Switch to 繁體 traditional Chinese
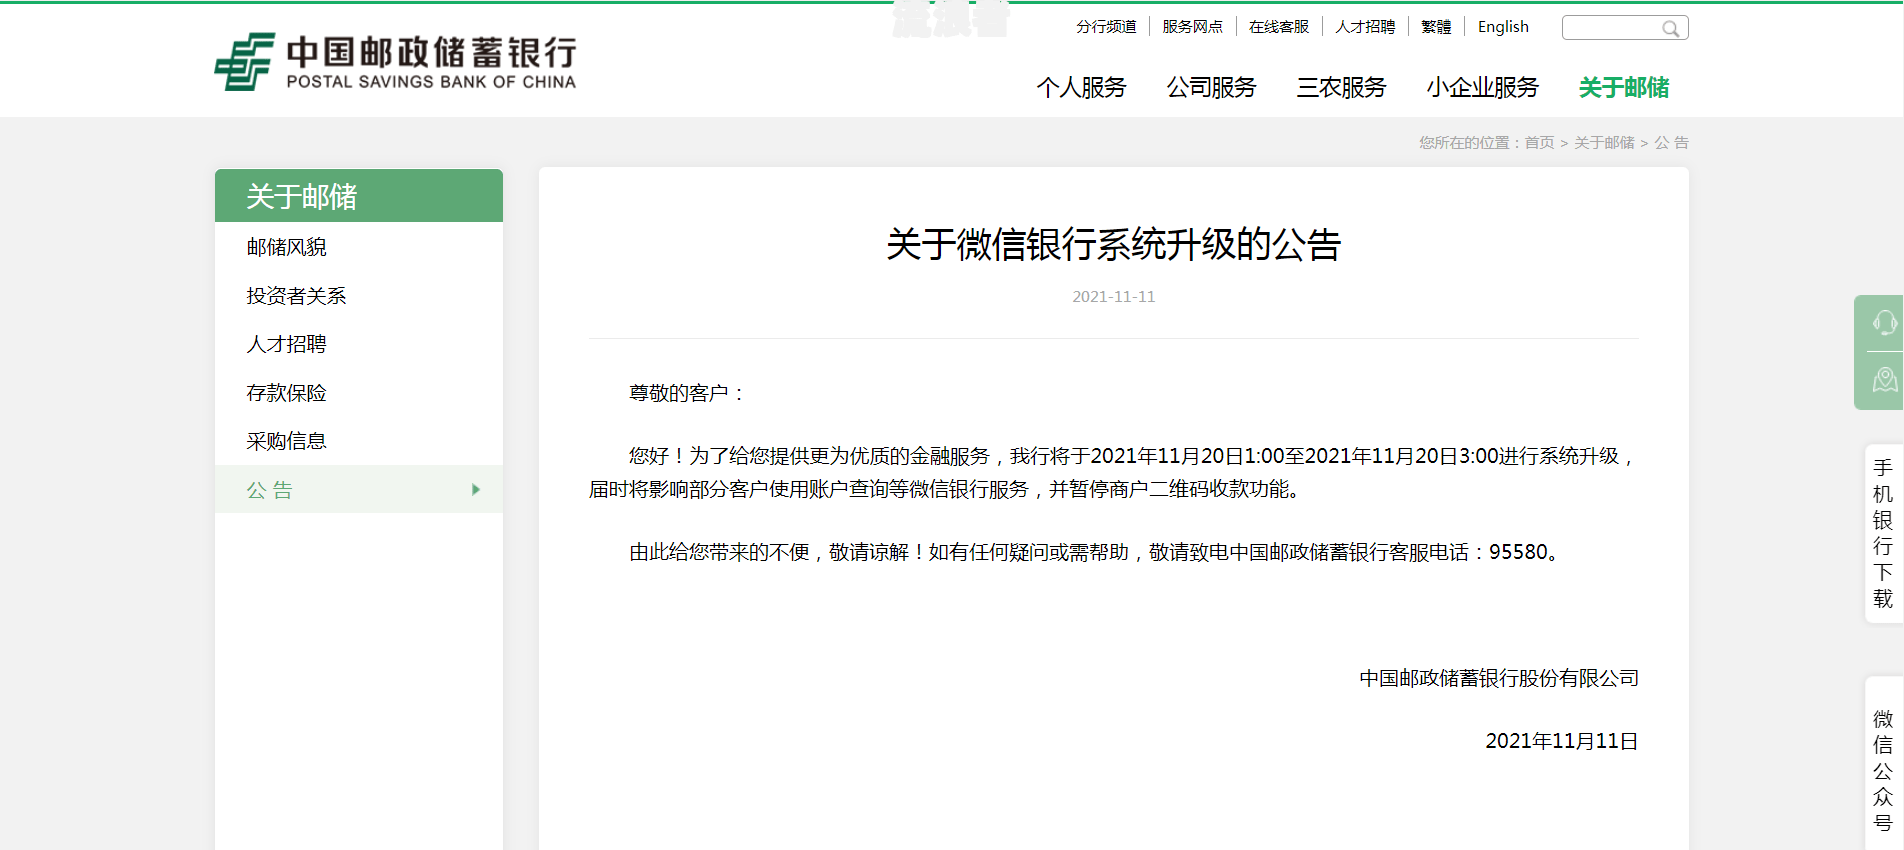1904x850 pixels. [1436, 27]
